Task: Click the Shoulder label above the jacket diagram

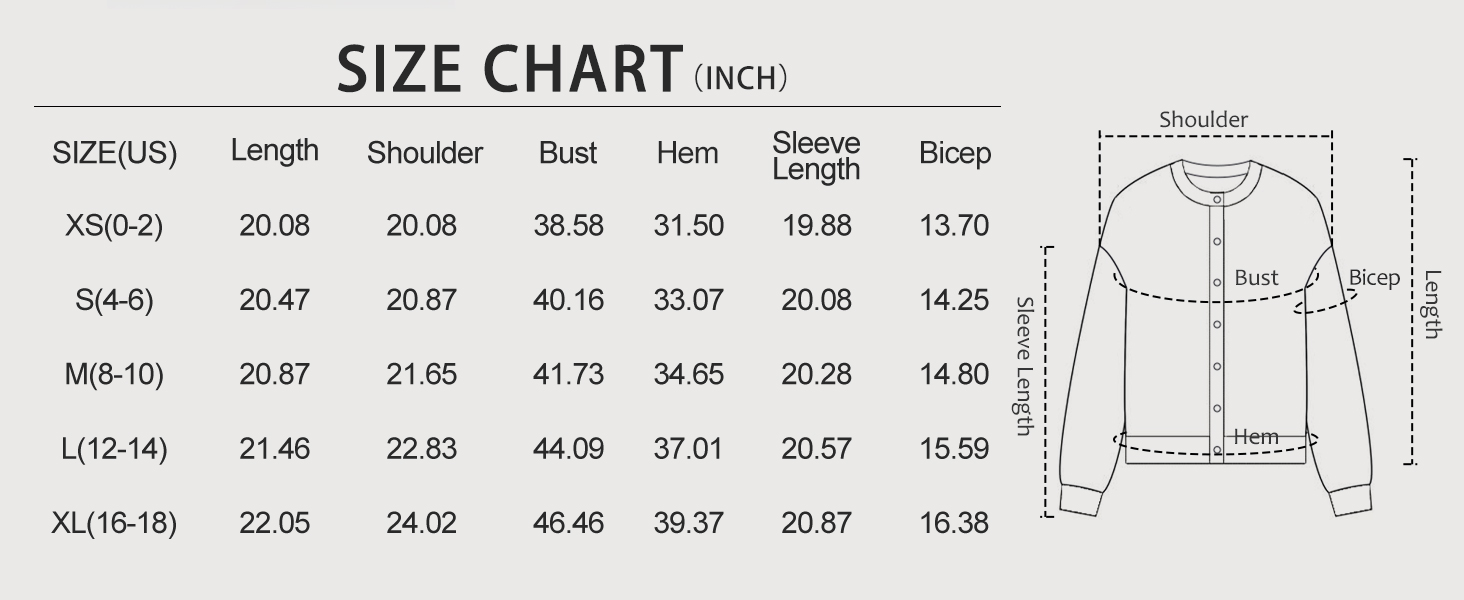Action: [x=1204, y=120]
